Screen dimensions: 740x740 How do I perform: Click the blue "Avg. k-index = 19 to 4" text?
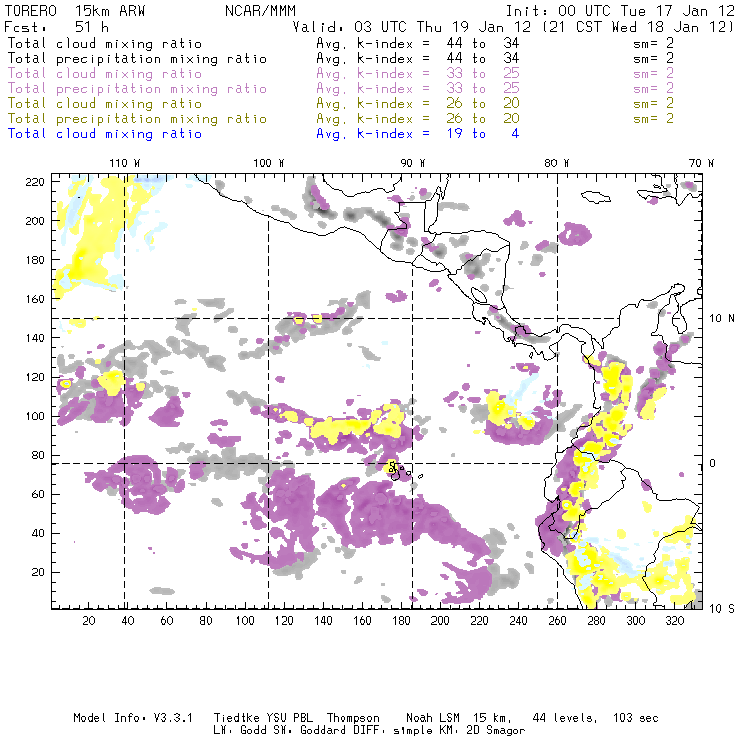(x=418, y=134)
